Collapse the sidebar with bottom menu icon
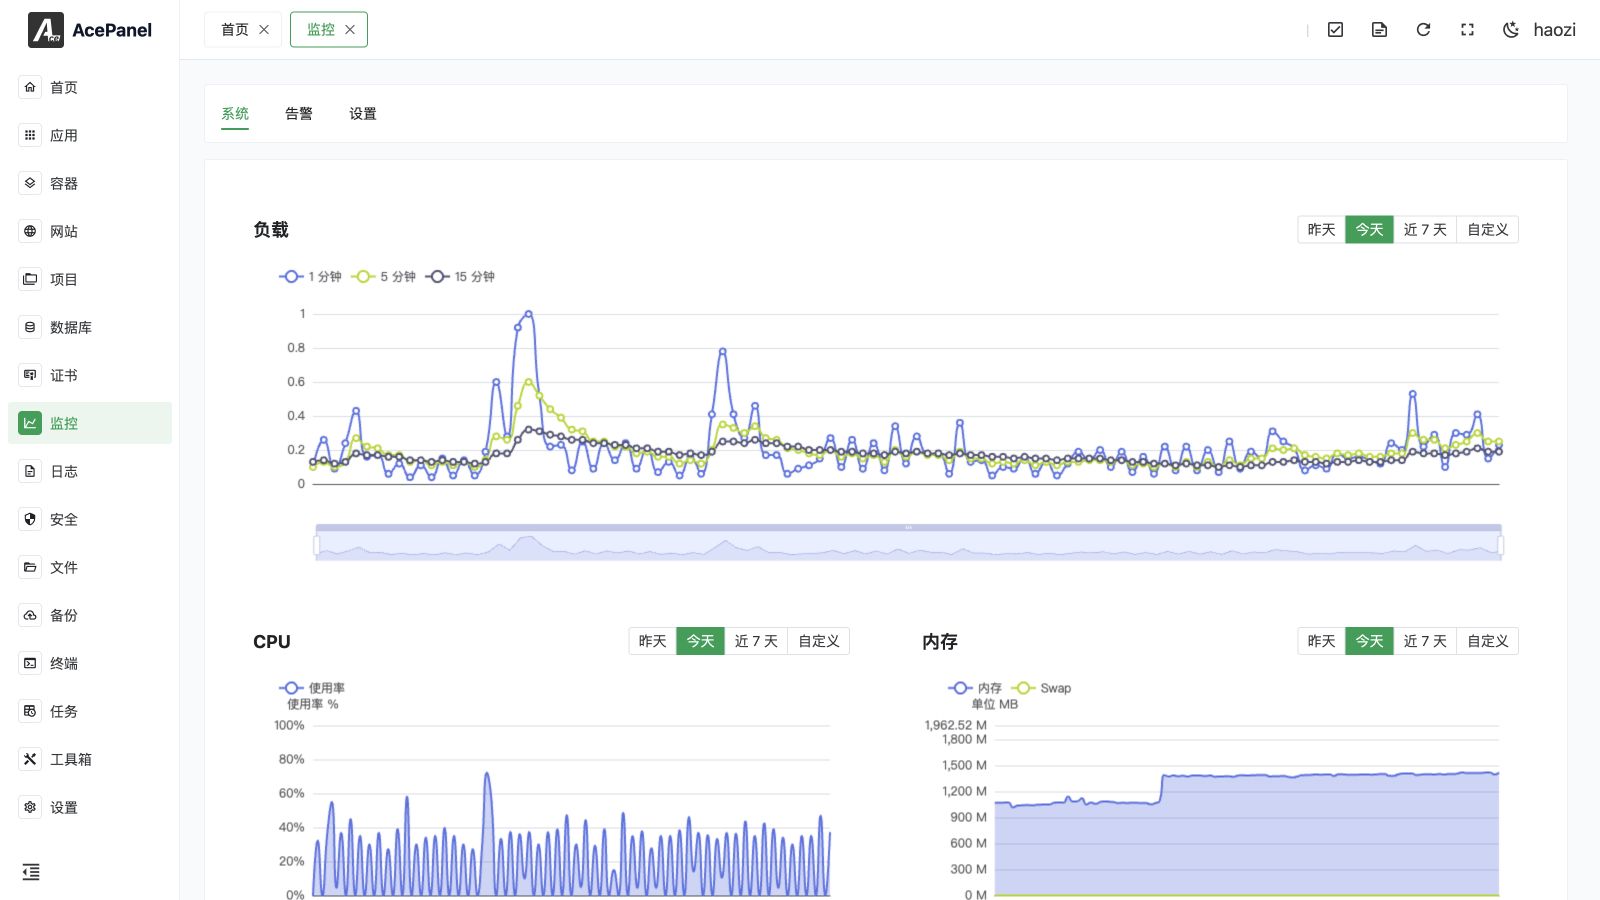Image resolution: width=1600 pixels, height=900 pixels. click(31, 872)
